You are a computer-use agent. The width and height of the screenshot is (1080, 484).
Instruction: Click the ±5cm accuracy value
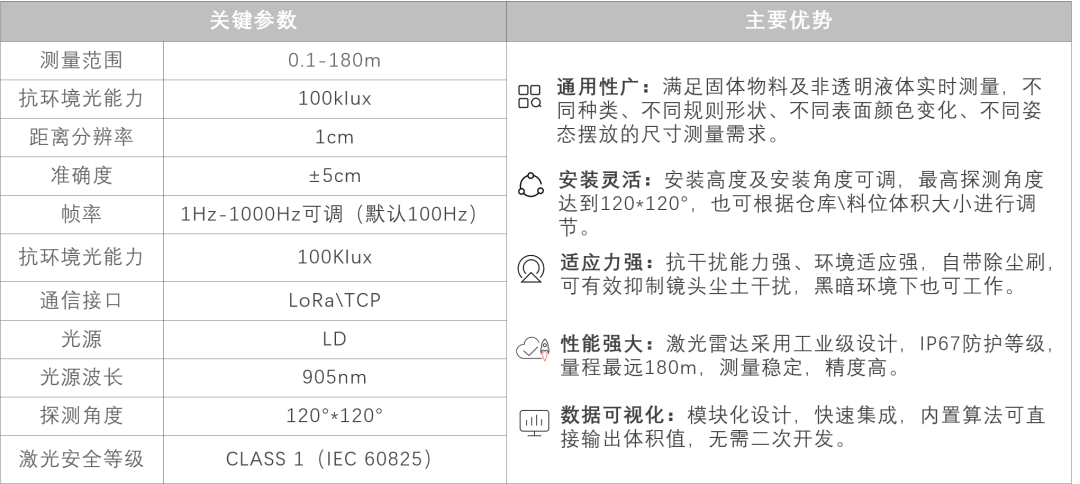pyautogui.click(x=335, y=176)
